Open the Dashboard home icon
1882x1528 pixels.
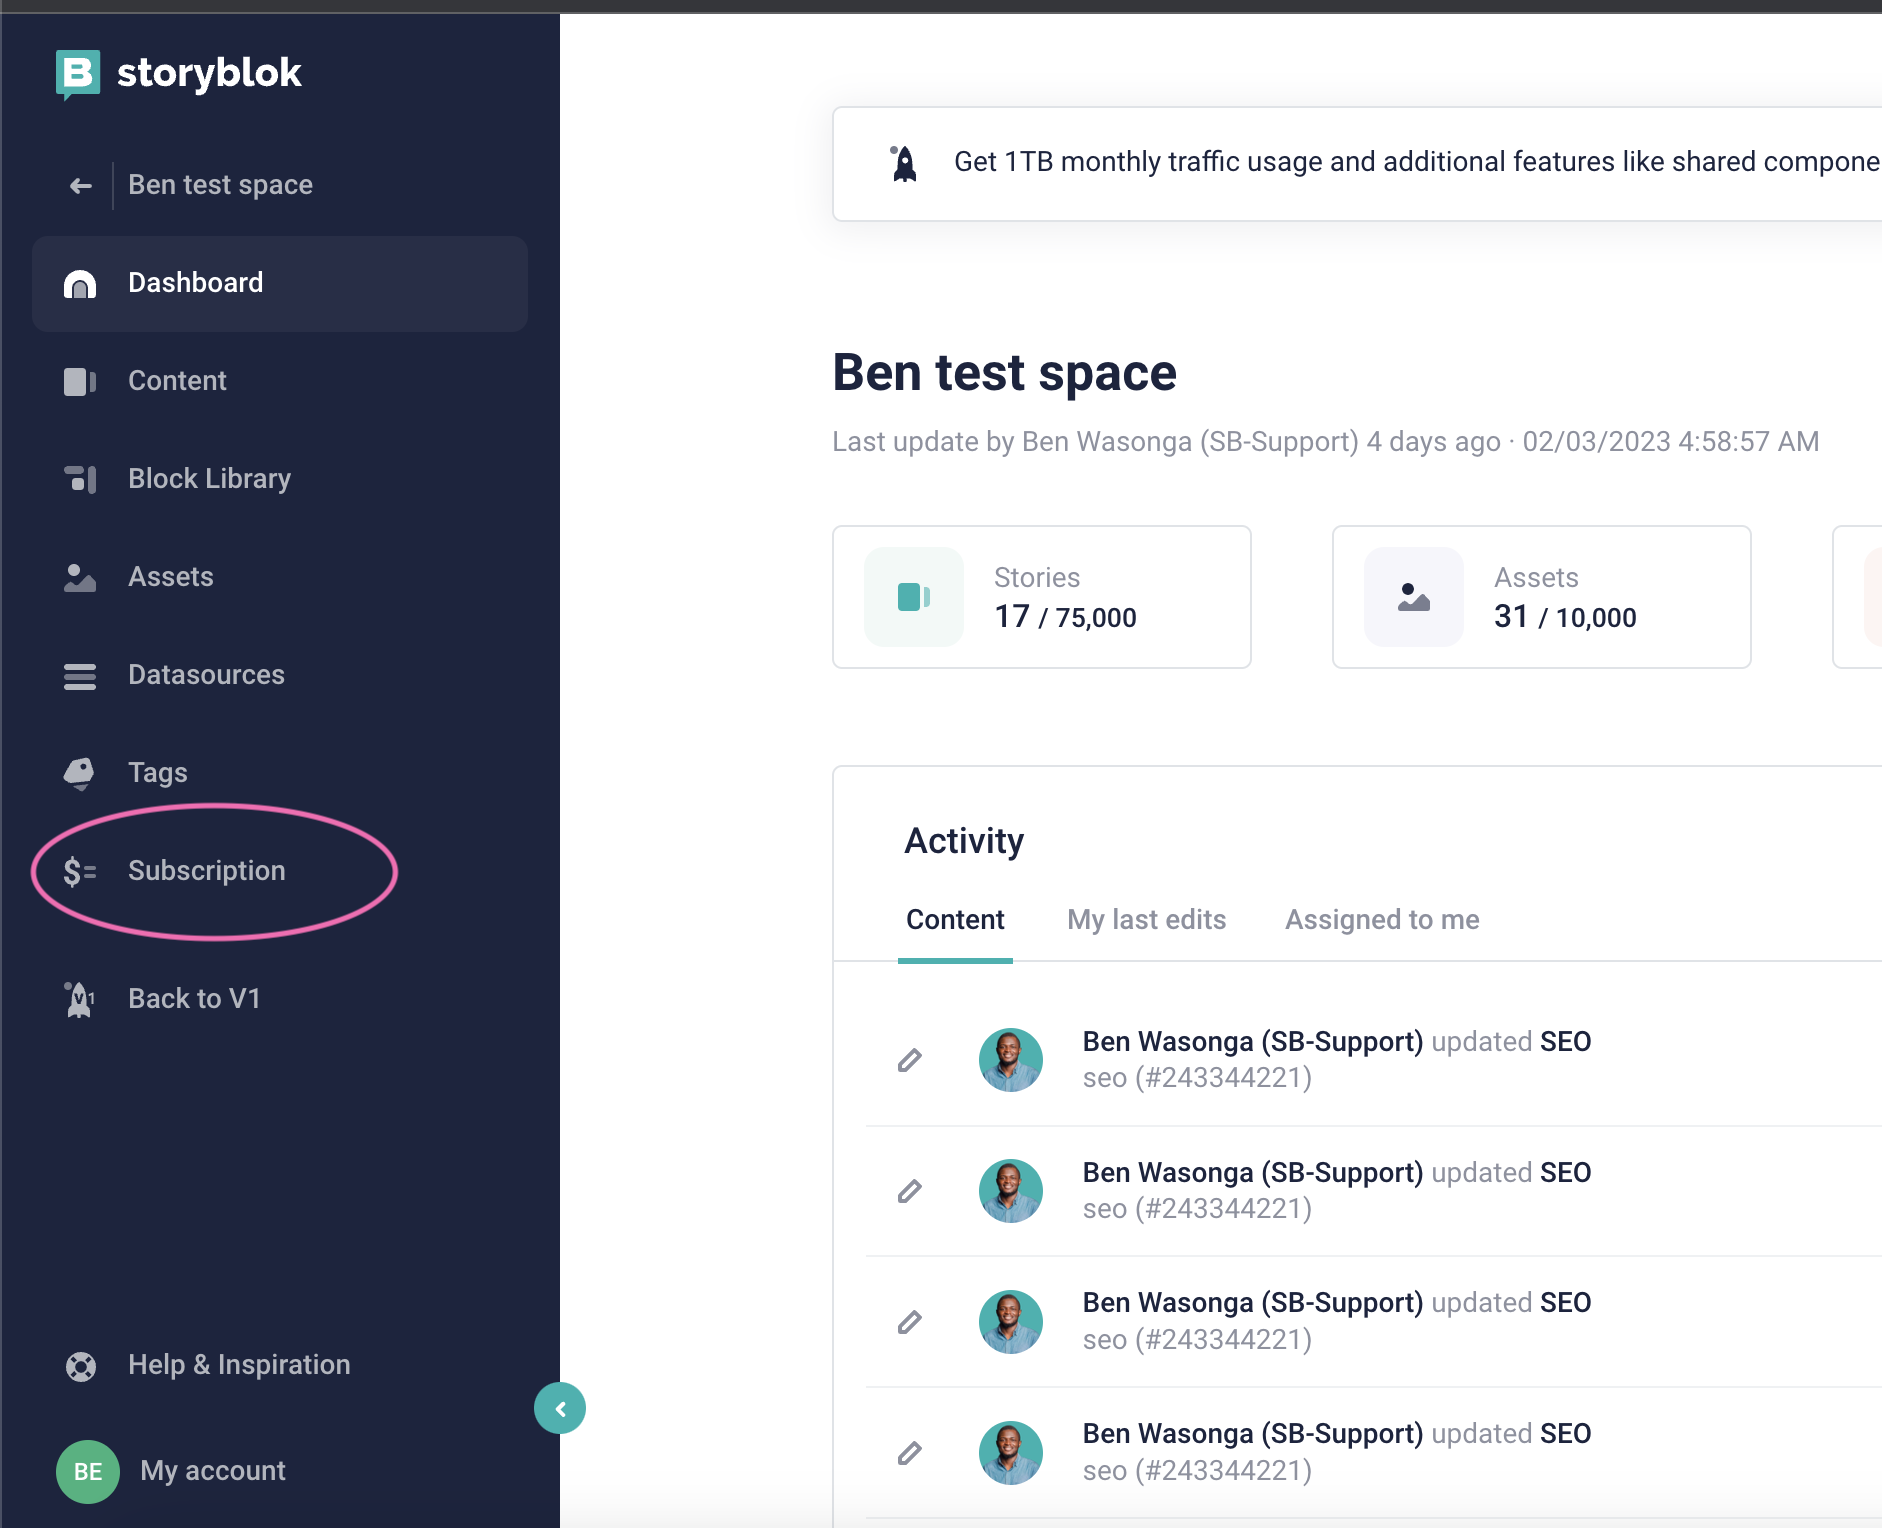tap(80, 284)
